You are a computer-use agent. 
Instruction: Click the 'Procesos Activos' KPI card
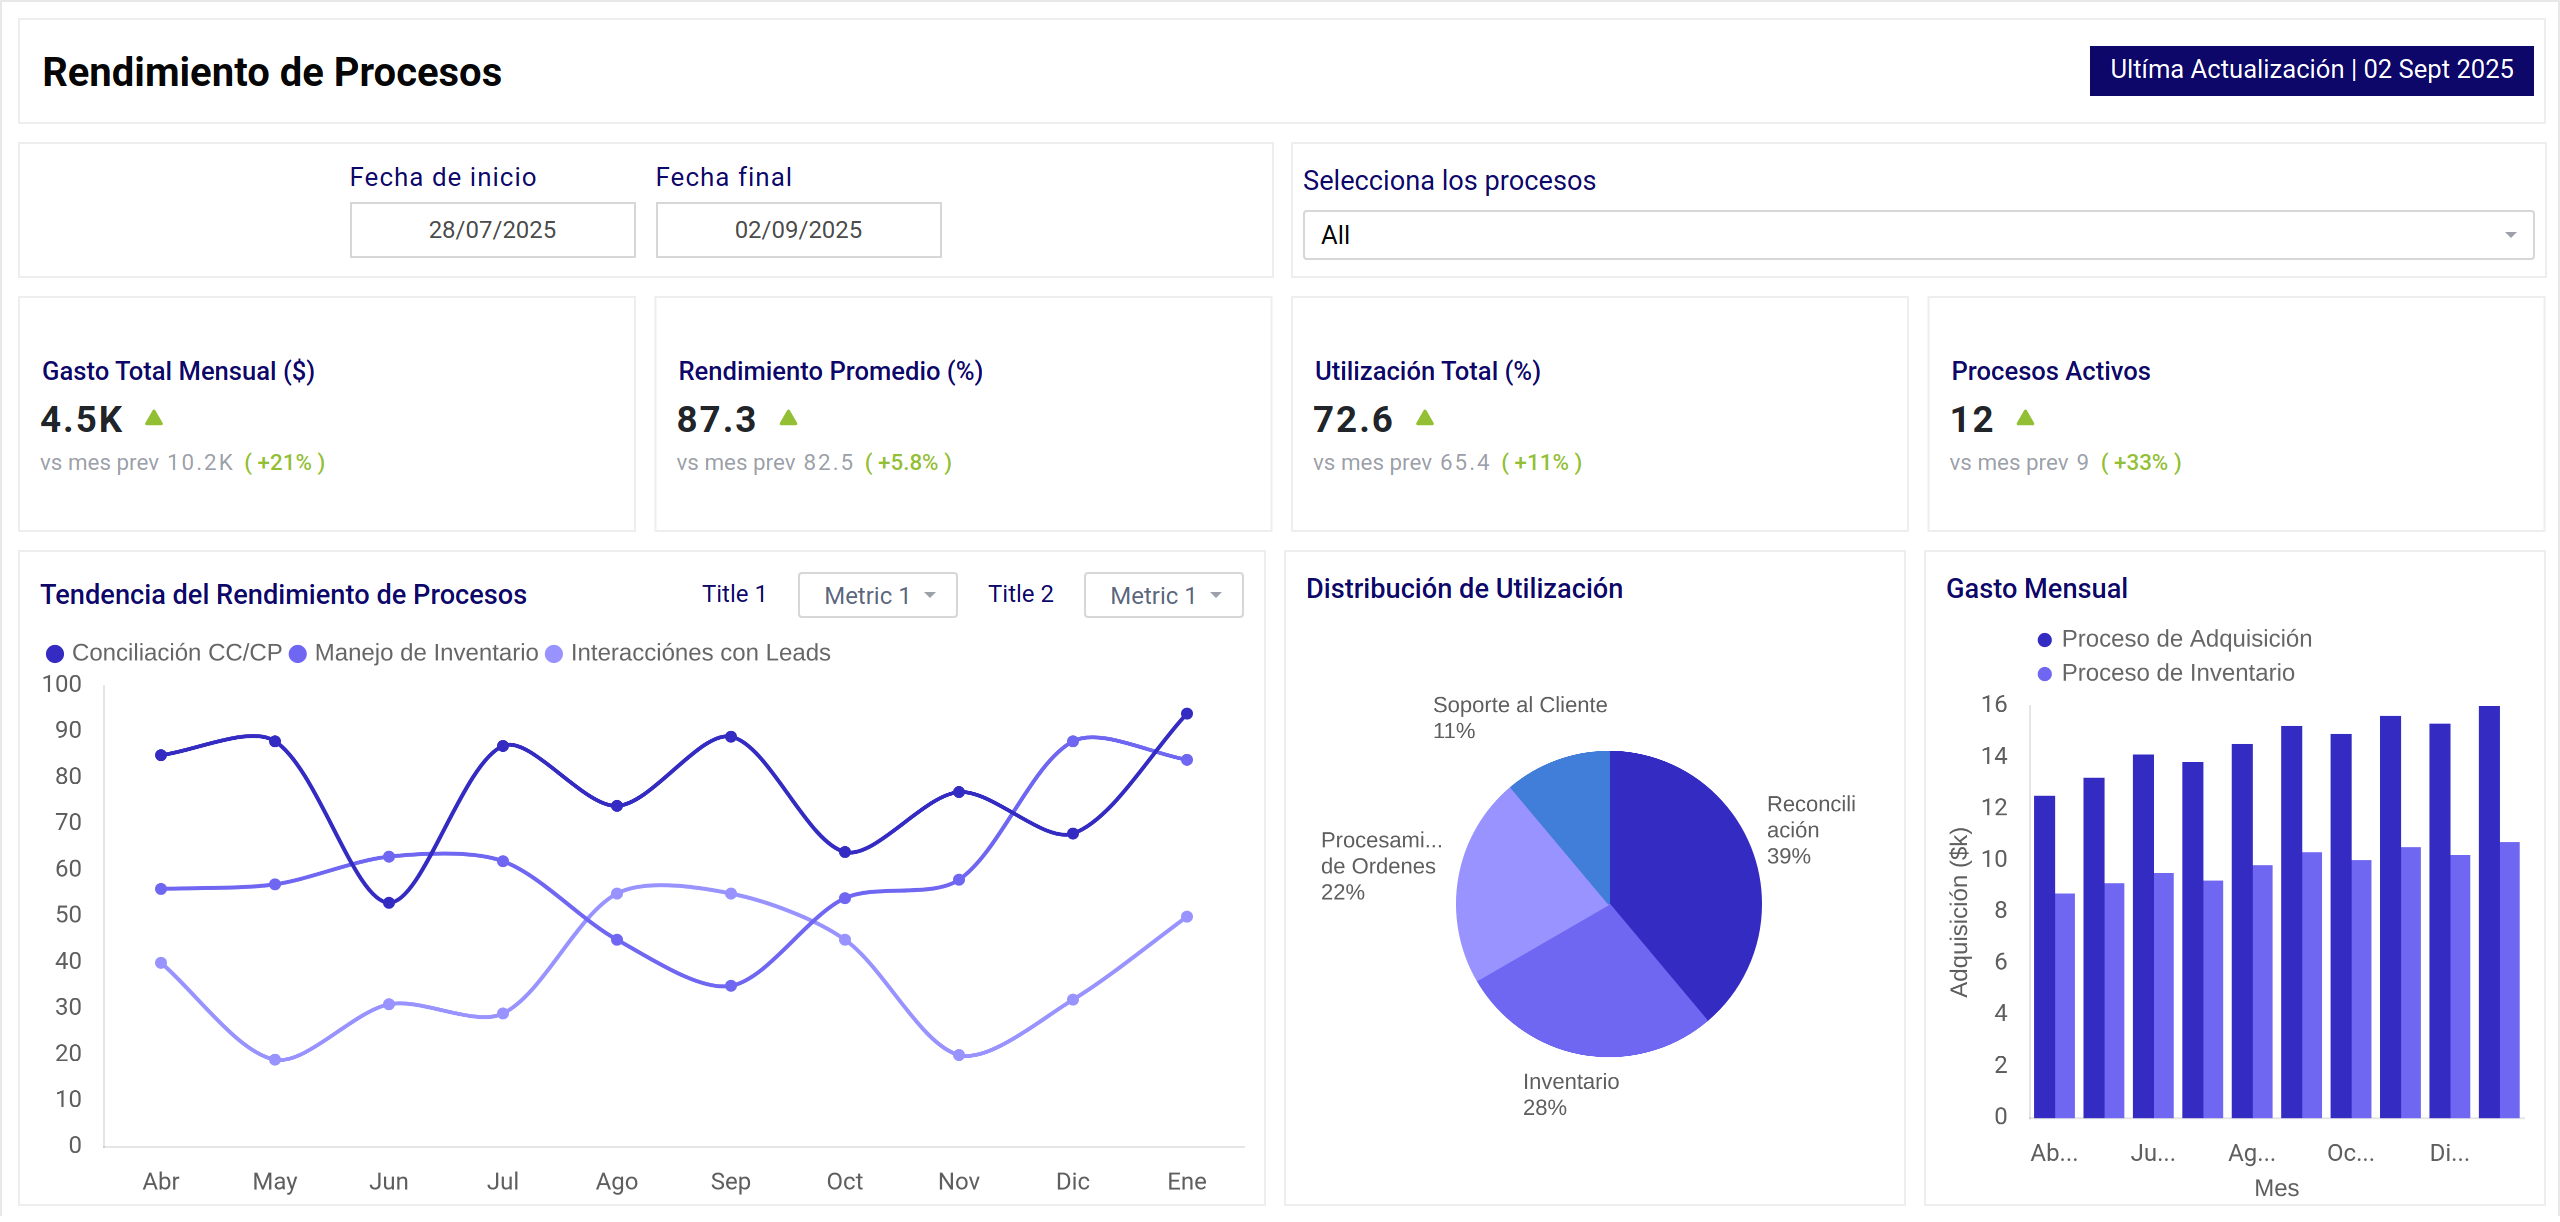click(x=2235, y=410)
